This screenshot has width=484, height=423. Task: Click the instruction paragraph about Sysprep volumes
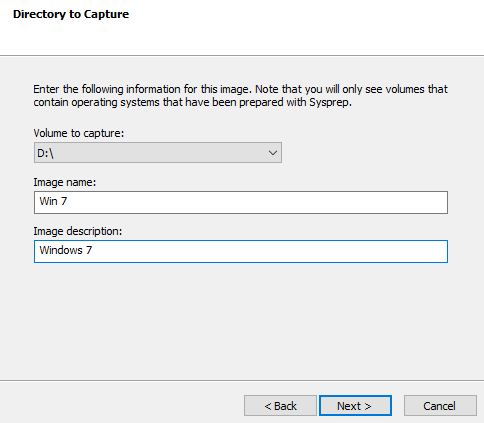point(240,96)
